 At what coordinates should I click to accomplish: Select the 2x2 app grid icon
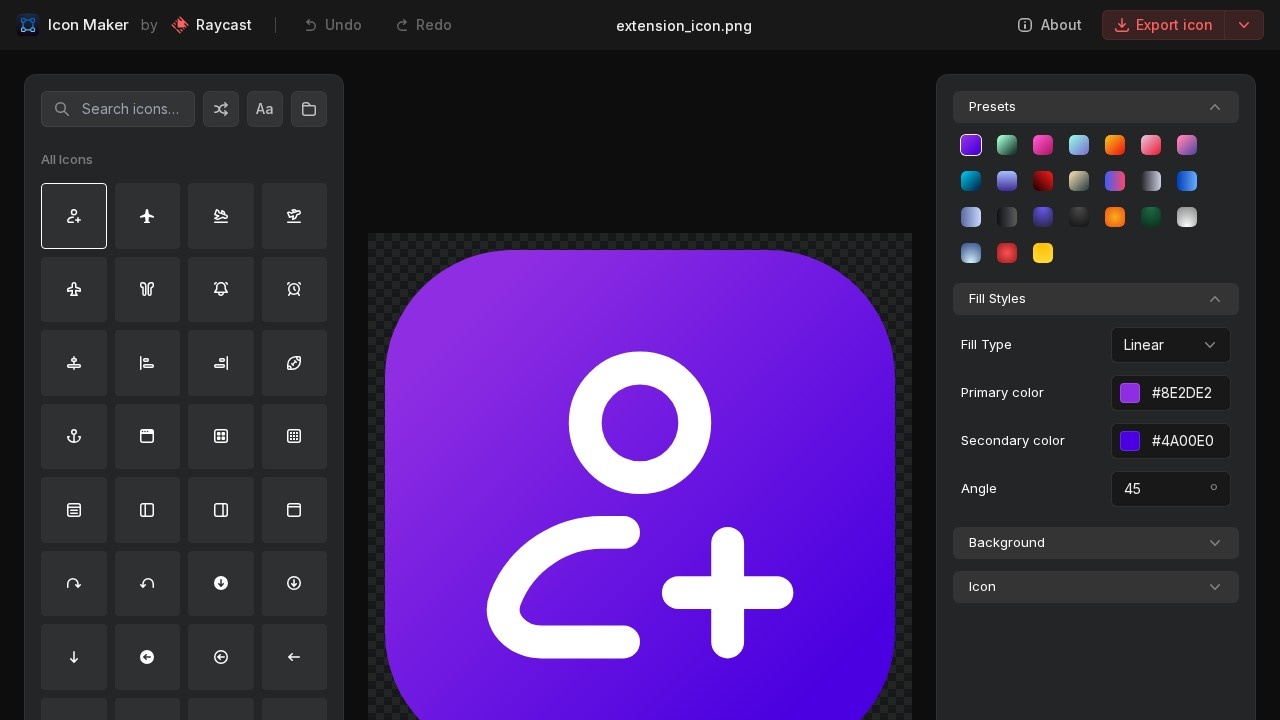[x=221, y=436]
